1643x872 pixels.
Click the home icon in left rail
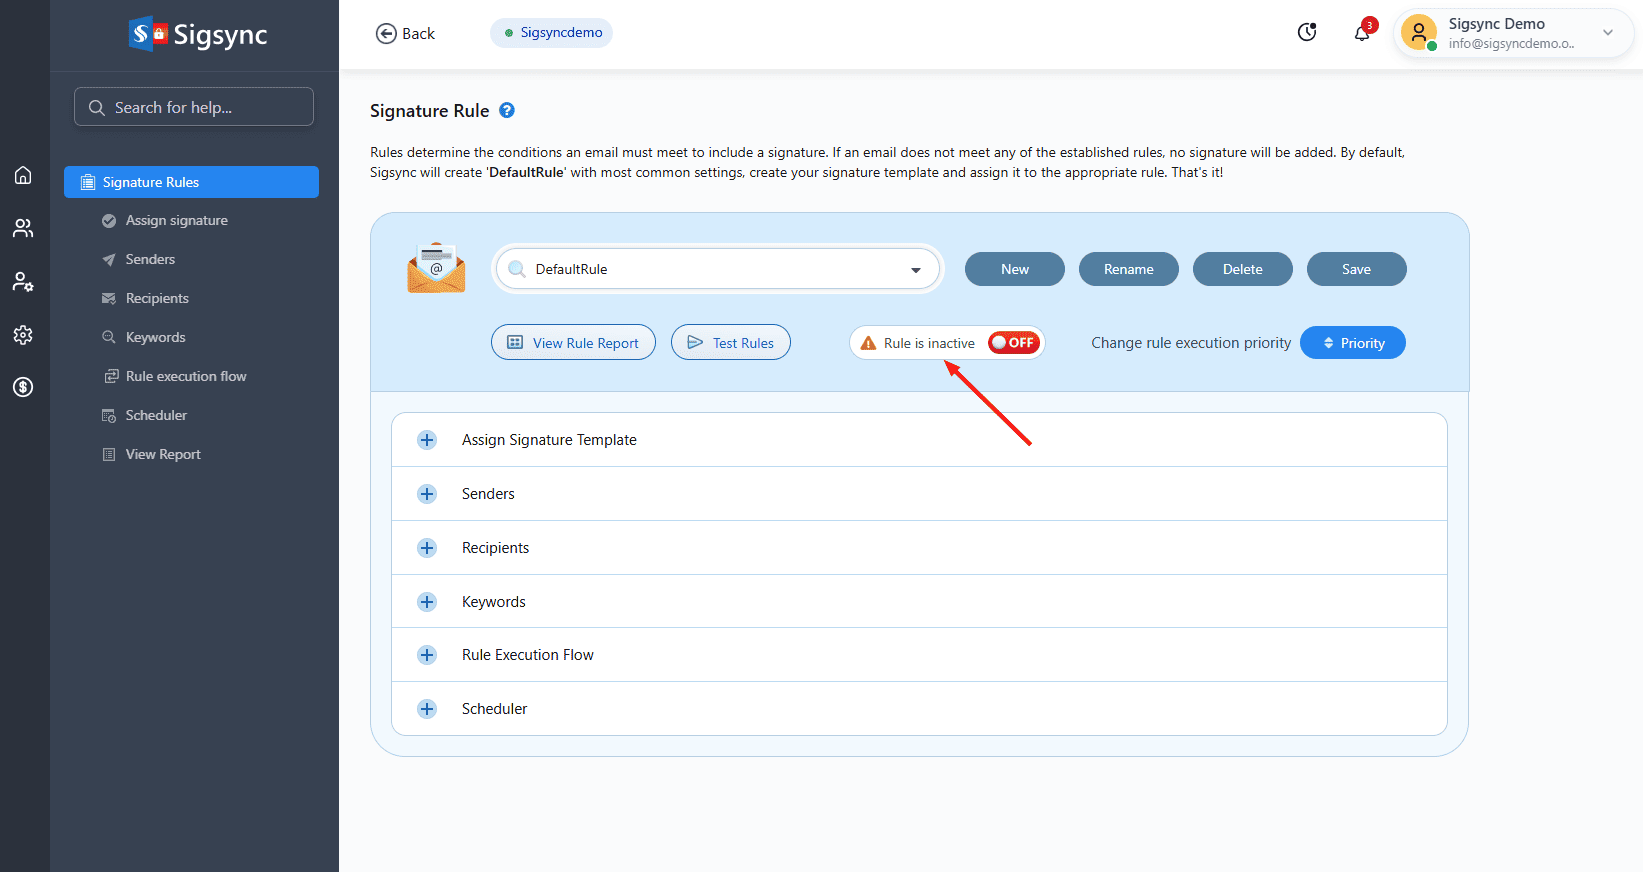(23, 176)
